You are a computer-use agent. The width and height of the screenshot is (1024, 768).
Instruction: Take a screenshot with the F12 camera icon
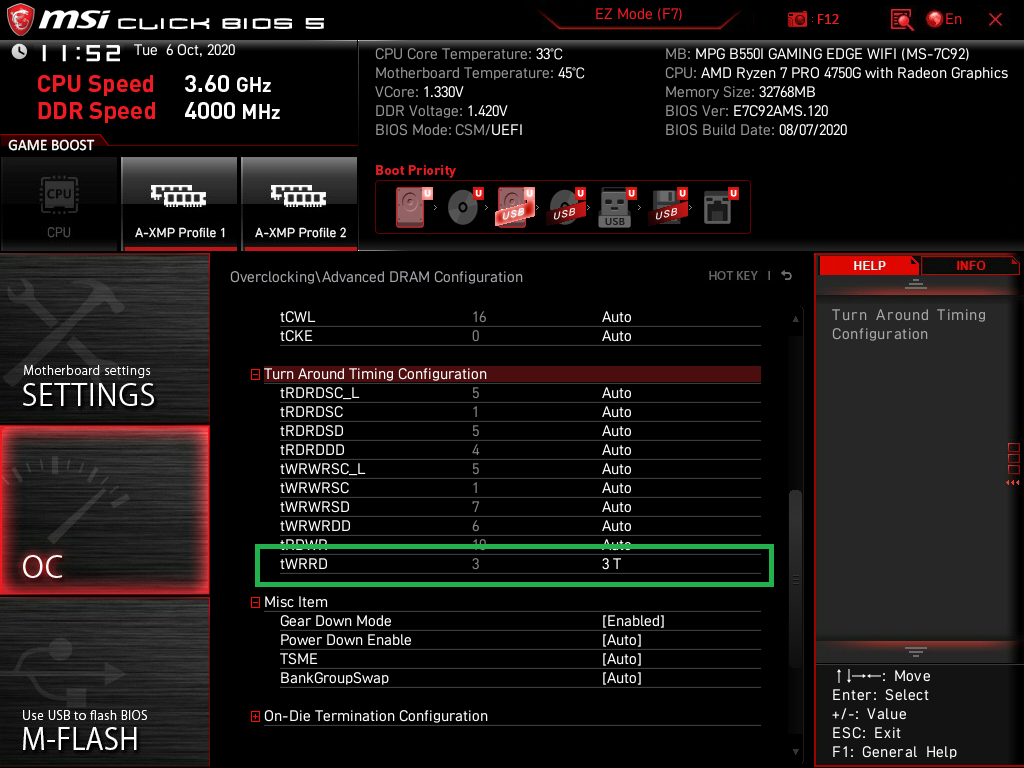coord(797,20)
